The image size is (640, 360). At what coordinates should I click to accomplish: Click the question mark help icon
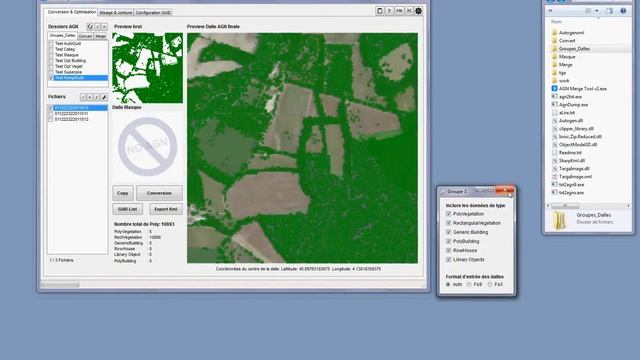[x=389, y=11]
